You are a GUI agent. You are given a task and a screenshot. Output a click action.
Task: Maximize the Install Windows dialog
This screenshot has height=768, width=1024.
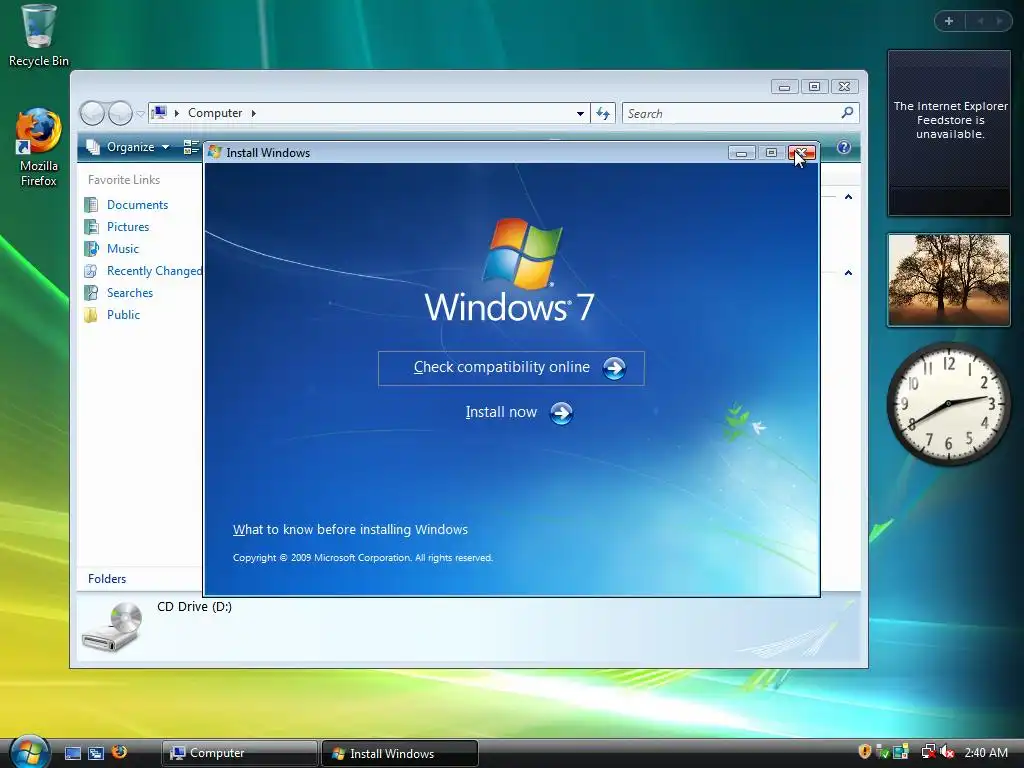(771, 153)
